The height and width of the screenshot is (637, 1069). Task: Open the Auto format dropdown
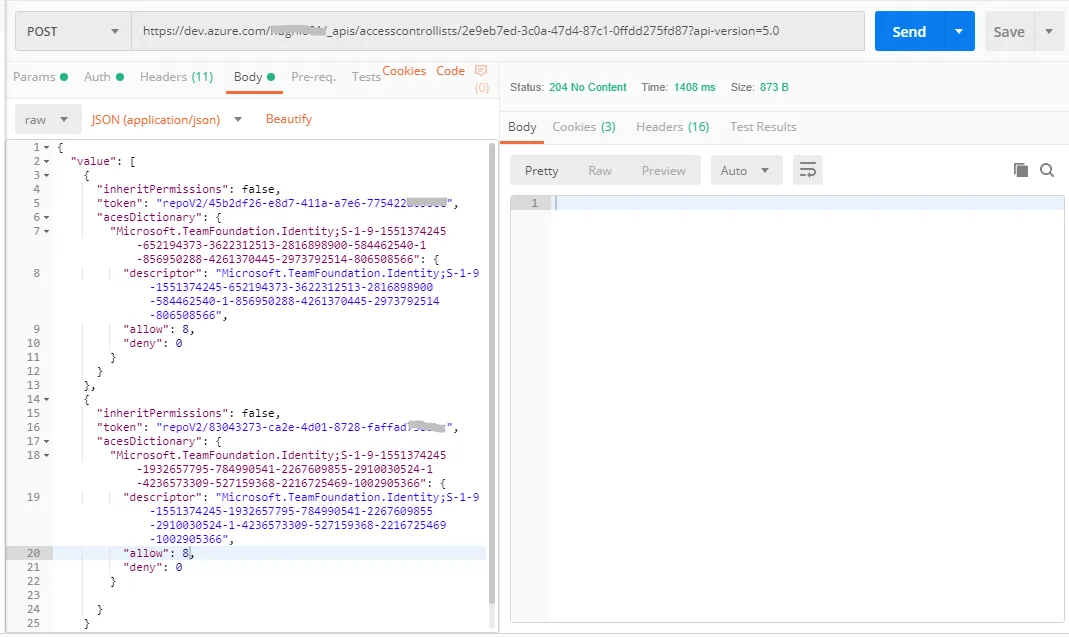[x=746, y=170]
